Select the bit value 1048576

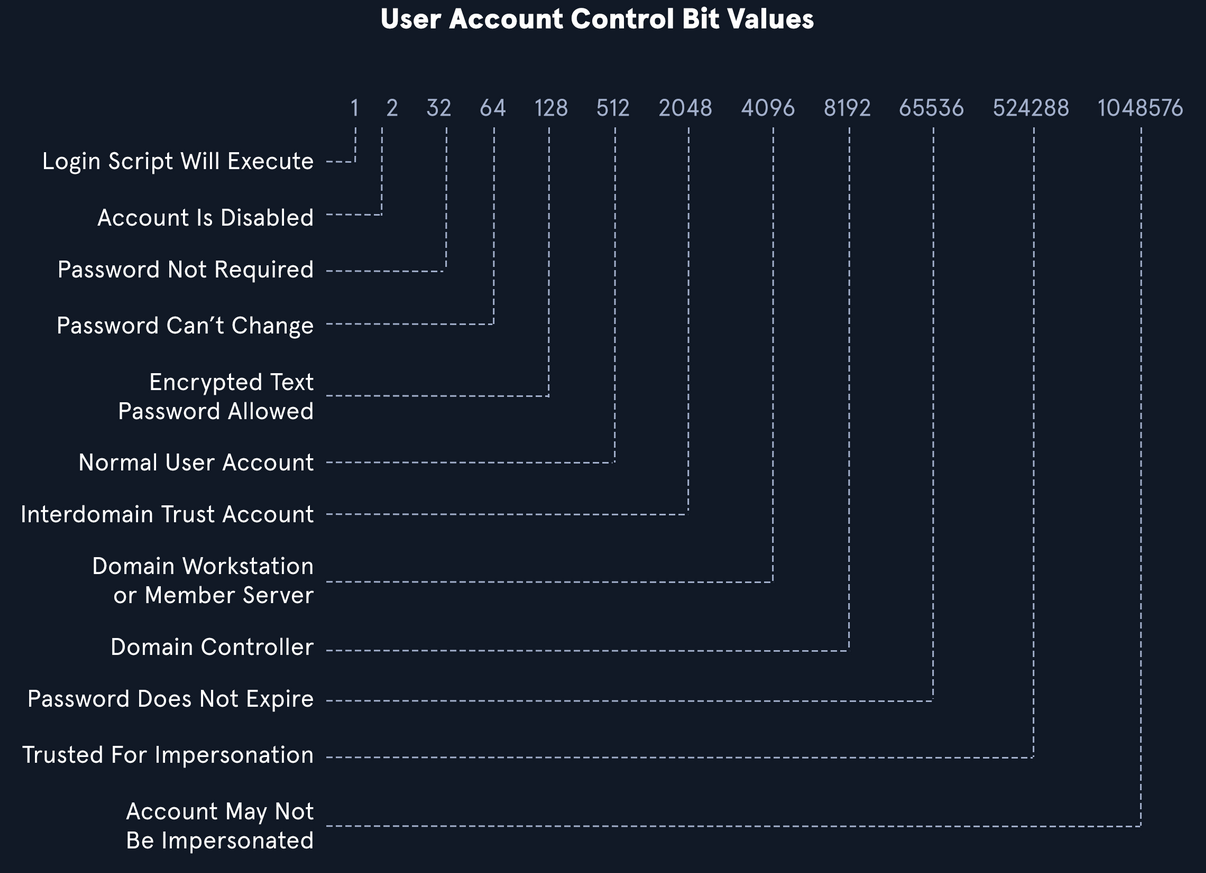coord(1140,108)
